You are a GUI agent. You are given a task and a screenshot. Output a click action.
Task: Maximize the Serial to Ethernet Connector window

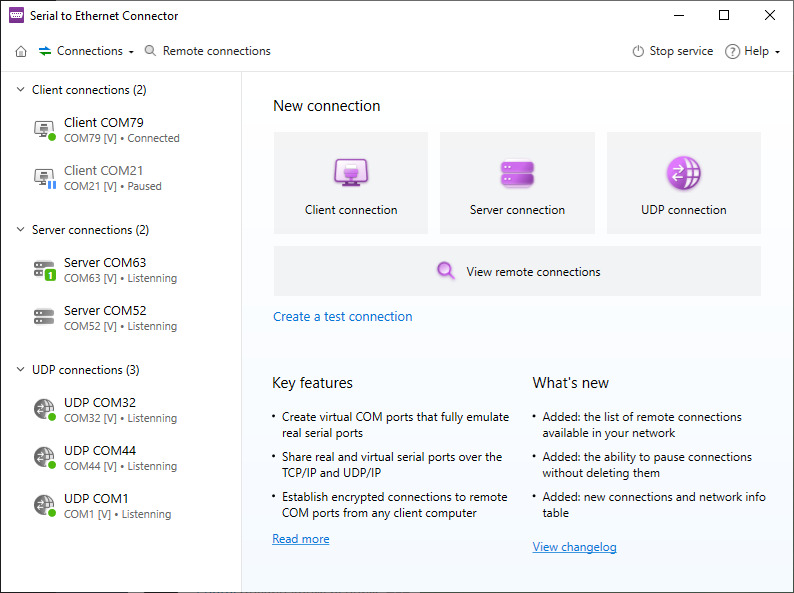724,15
